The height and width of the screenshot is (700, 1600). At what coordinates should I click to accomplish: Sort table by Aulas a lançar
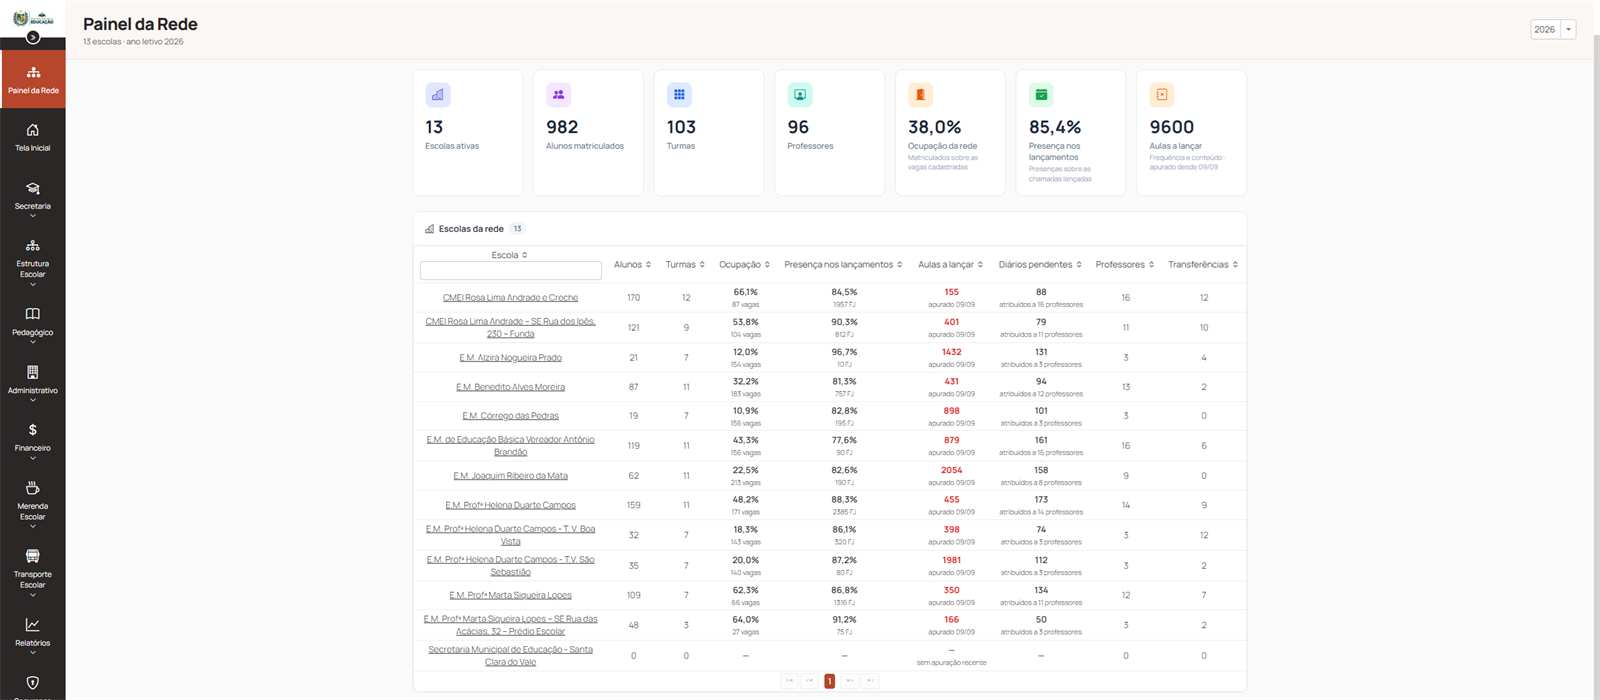951,265
